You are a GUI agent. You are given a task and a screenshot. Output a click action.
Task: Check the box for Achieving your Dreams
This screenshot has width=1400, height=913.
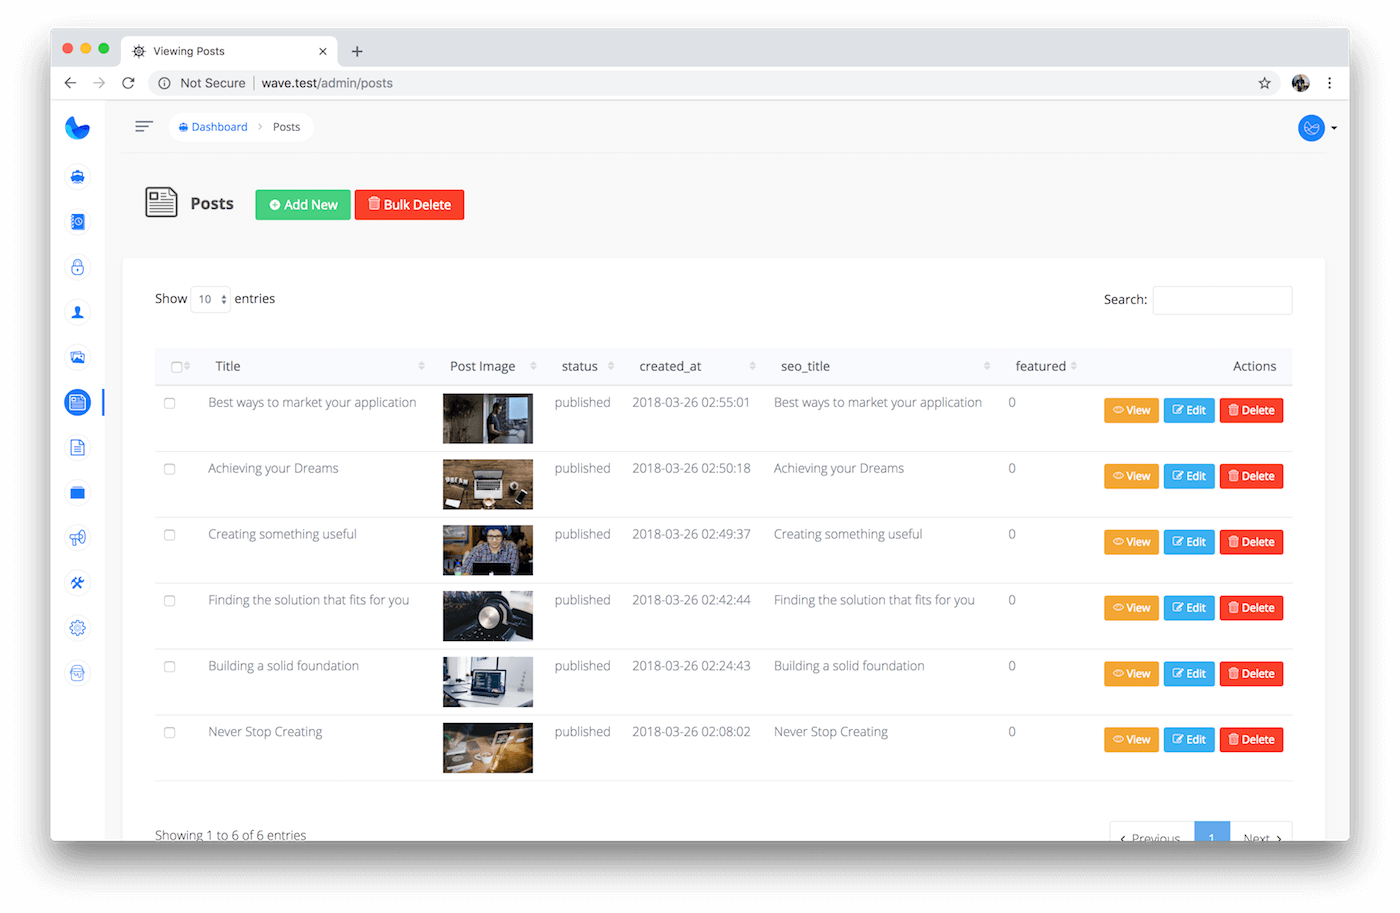point(170,469)
